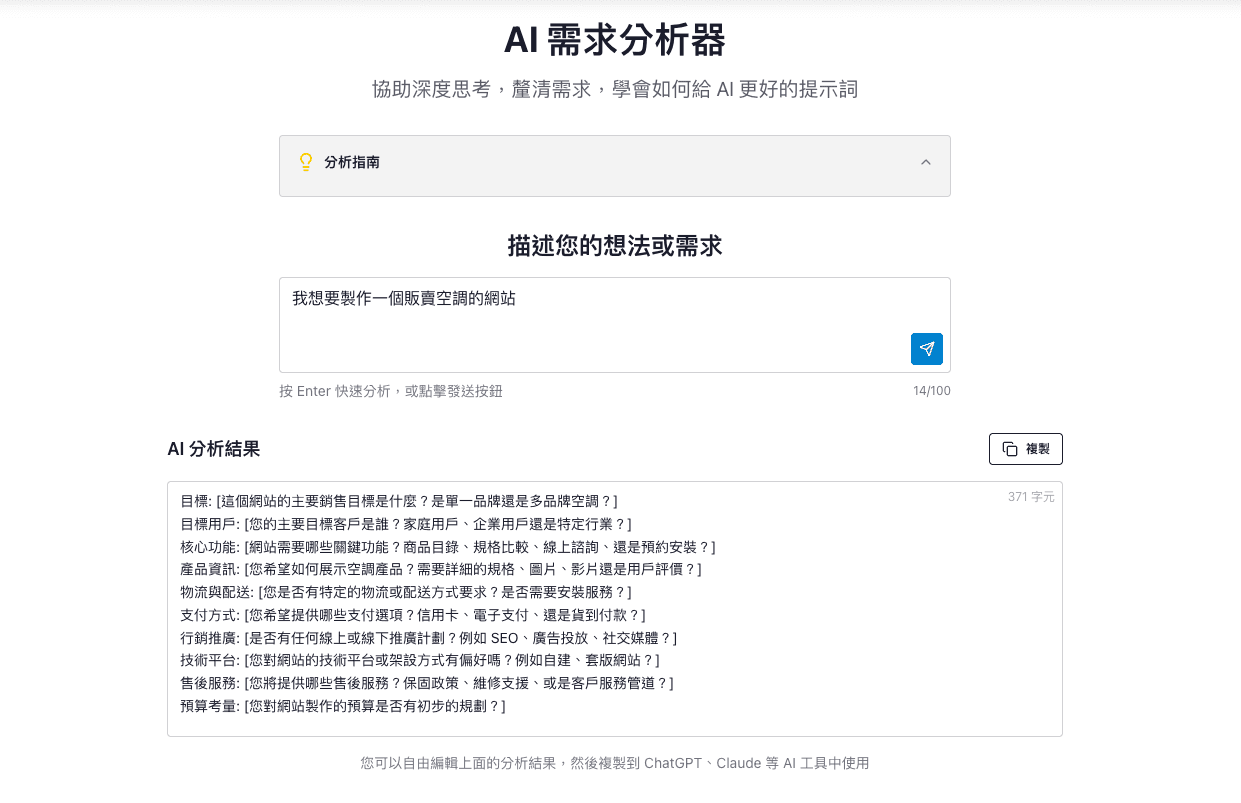
Task: Click the blue paper plane send icon
Action: [x=925, y=348]
